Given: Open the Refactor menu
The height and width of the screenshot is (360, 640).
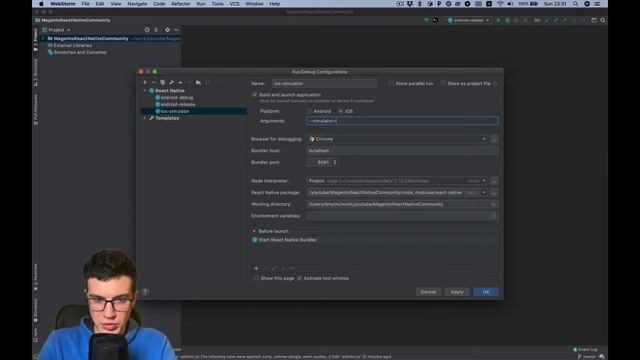Looking at the screenshot, I should (x=180, y=4).
